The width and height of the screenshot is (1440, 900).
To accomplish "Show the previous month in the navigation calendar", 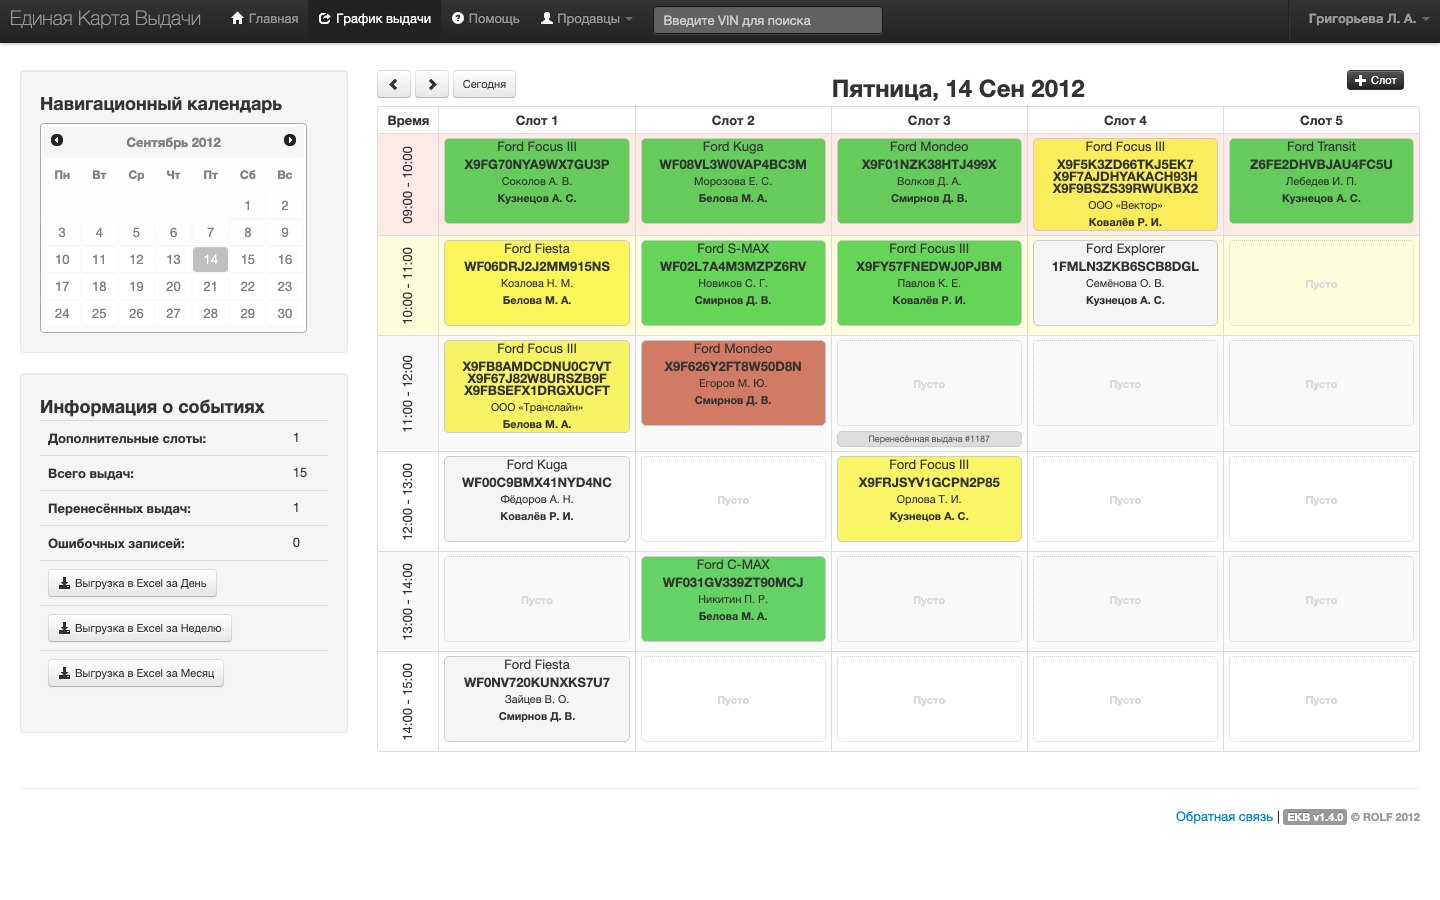I will tap(57, 140).
